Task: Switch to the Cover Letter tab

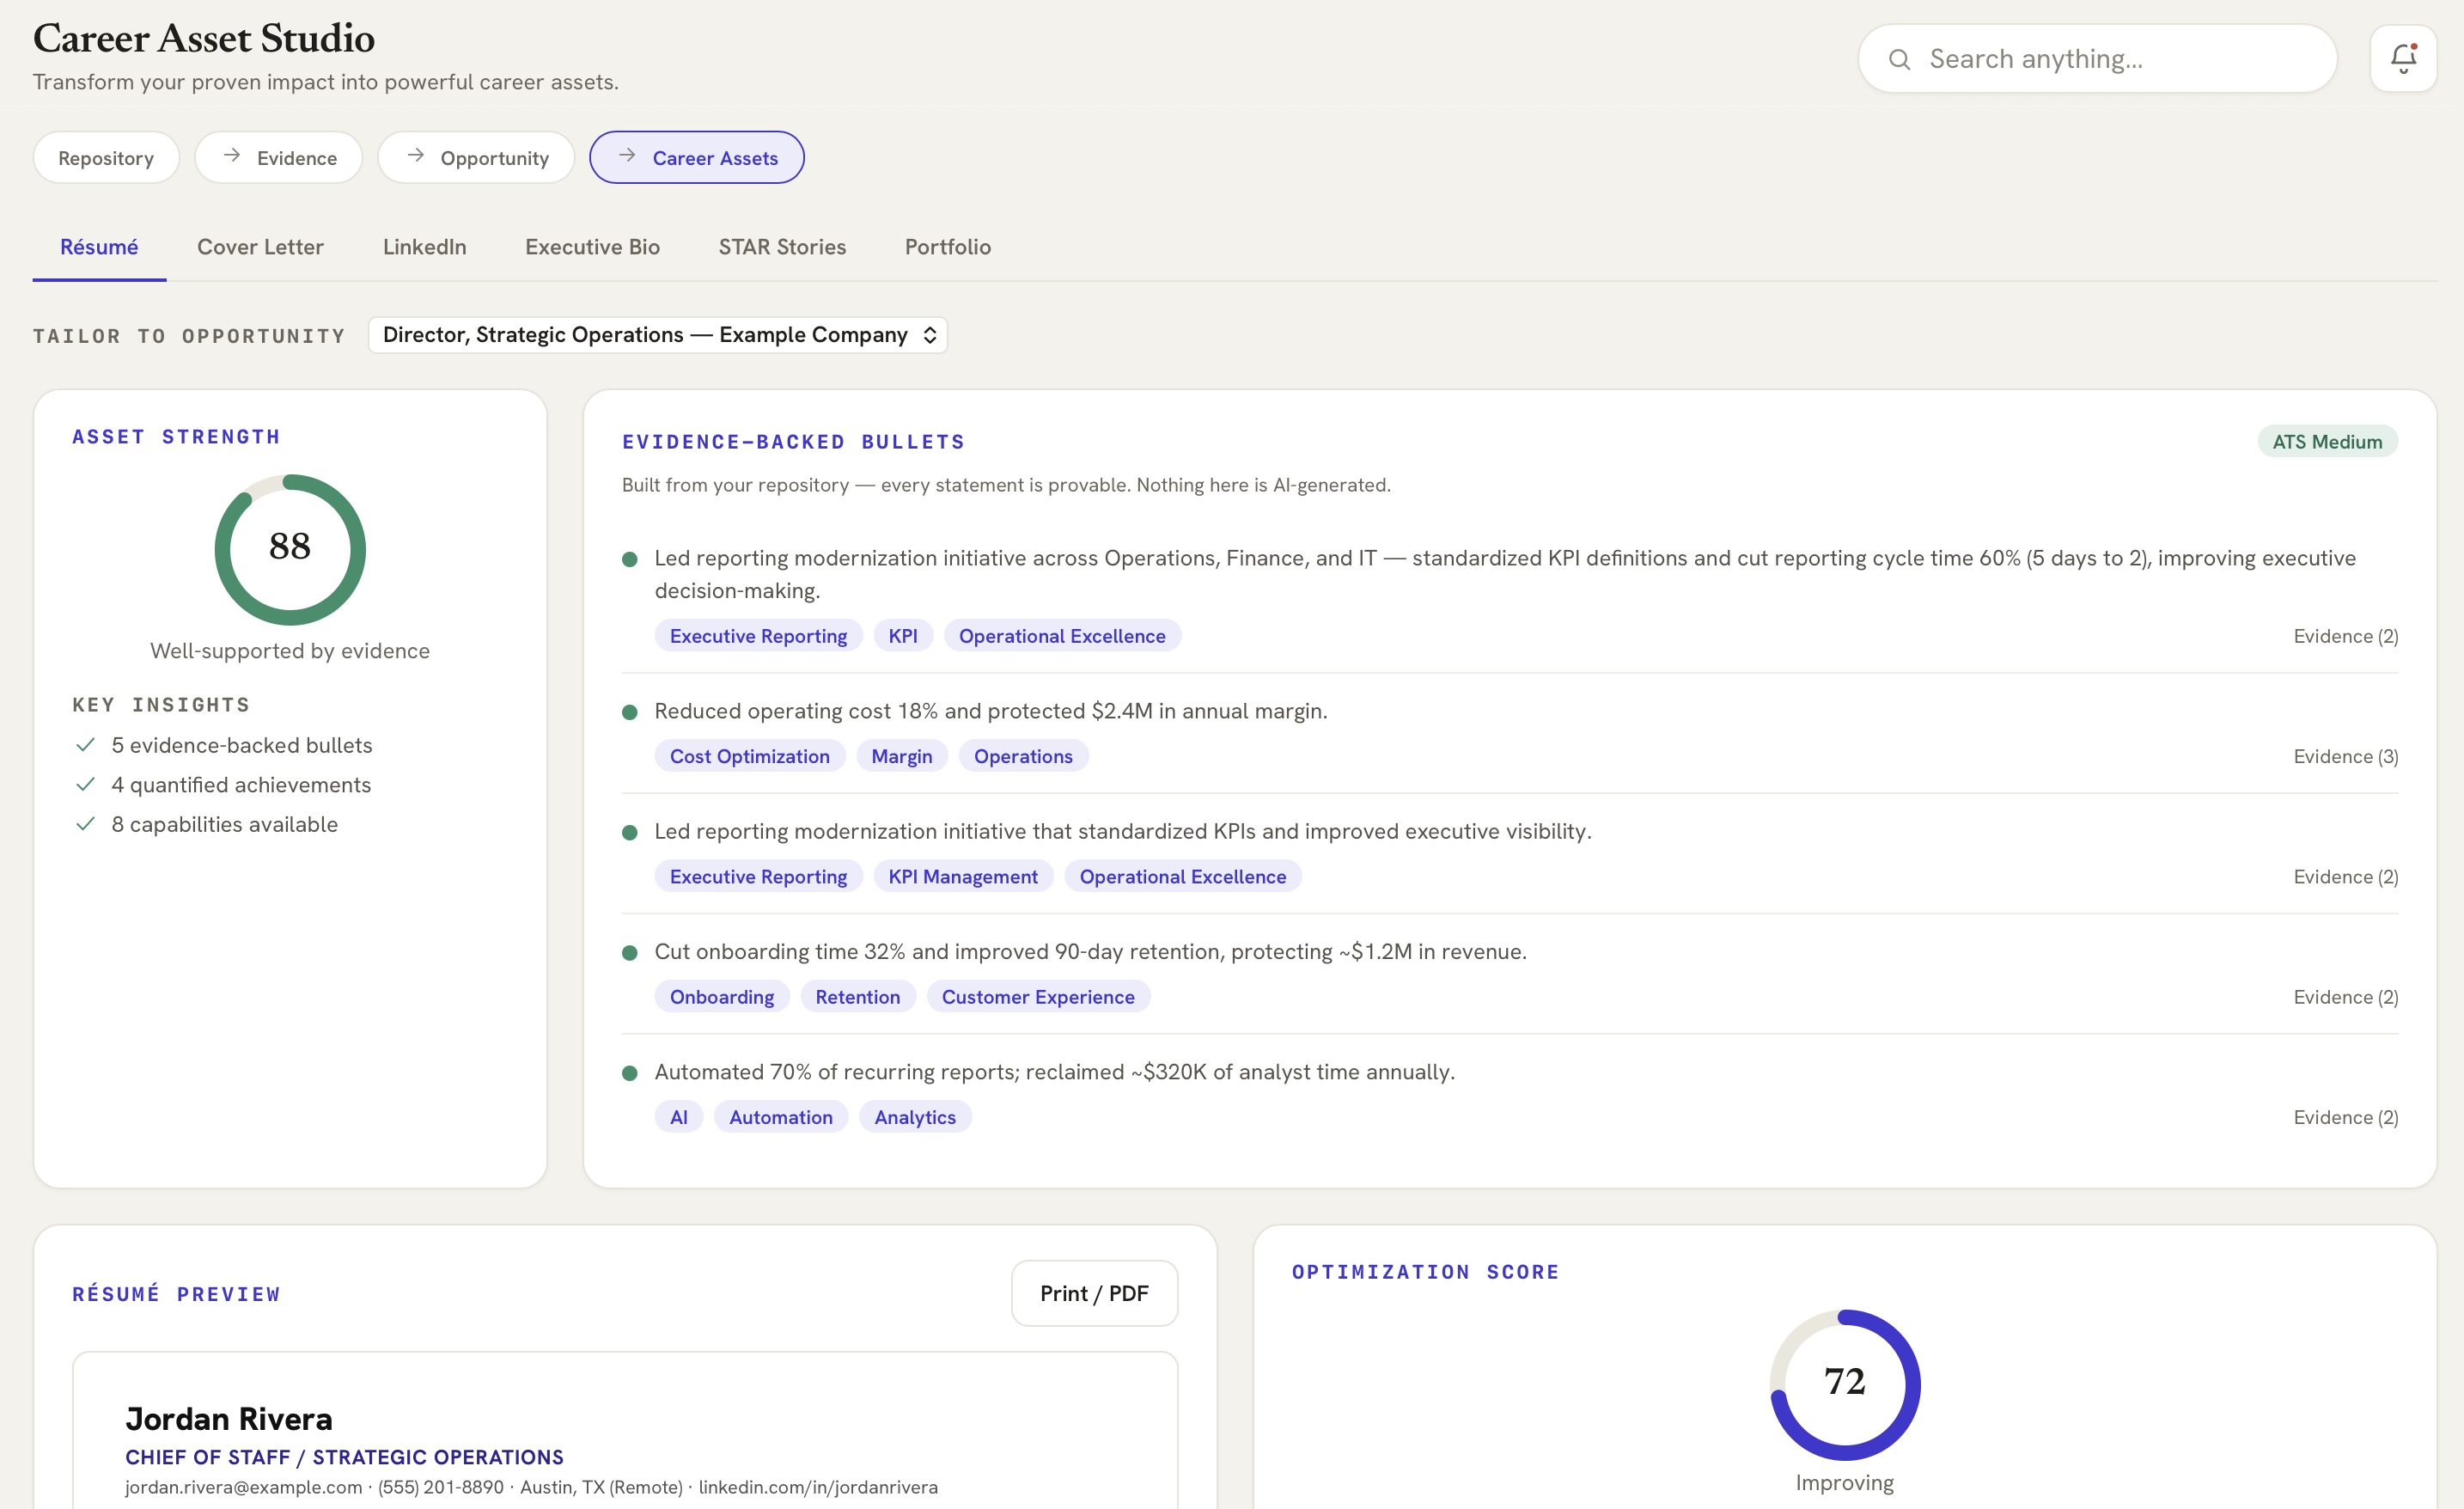Action: pyautogui.click(x=260, y=247)
